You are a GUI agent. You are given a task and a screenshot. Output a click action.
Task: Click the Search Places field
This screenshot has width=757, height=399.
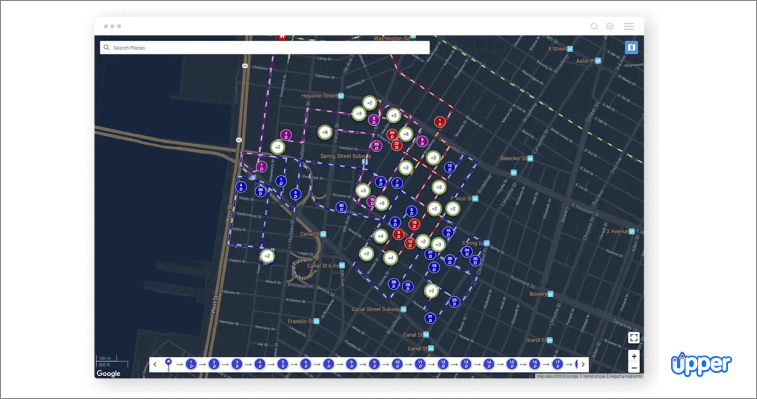[265, 47]
